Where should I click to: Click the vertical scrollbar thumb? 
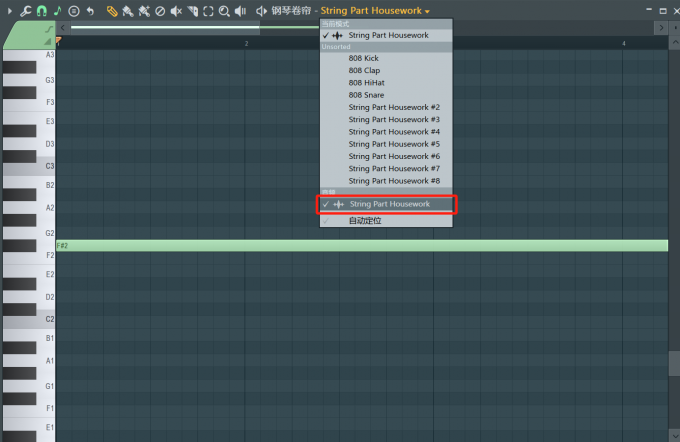click(x=675, y=363)
